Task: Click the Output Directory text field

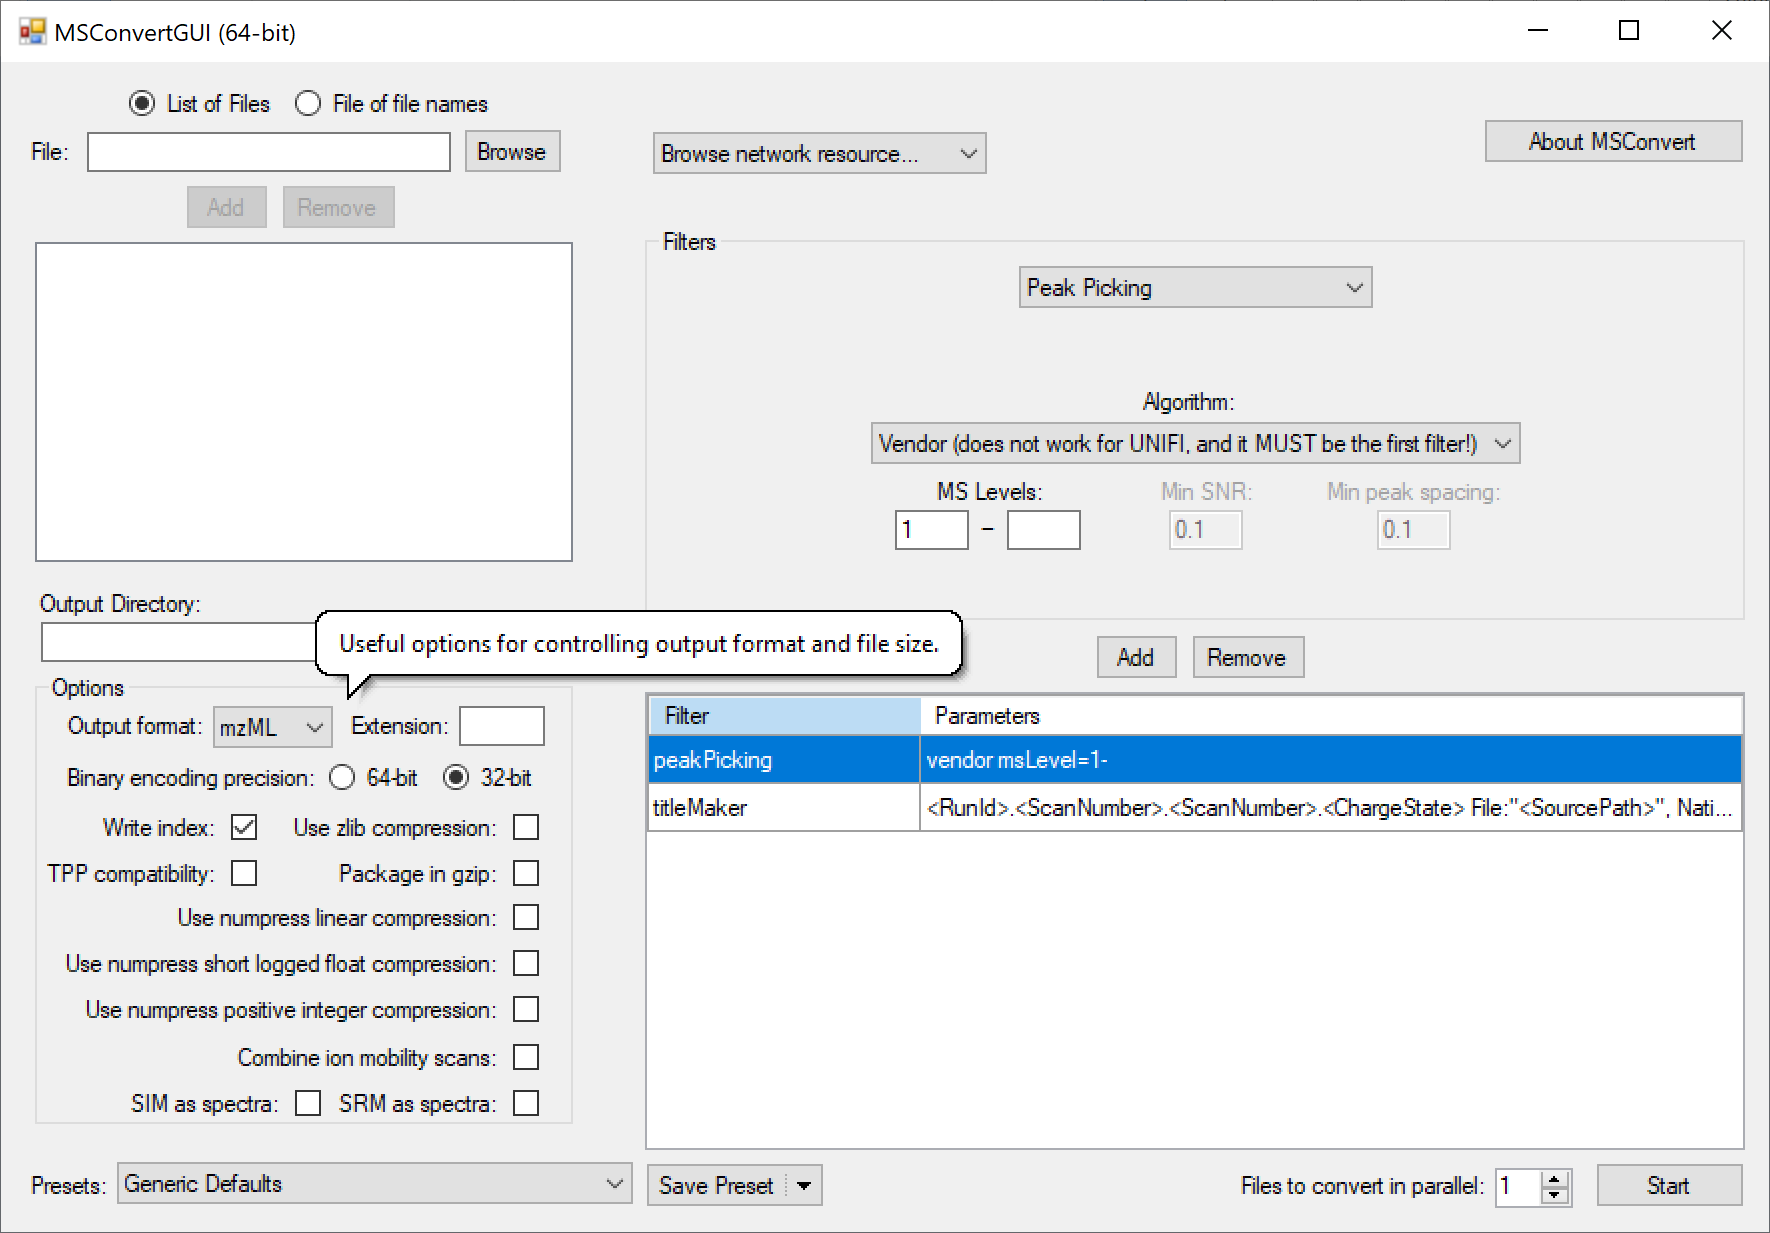Action: pos(180,642)
